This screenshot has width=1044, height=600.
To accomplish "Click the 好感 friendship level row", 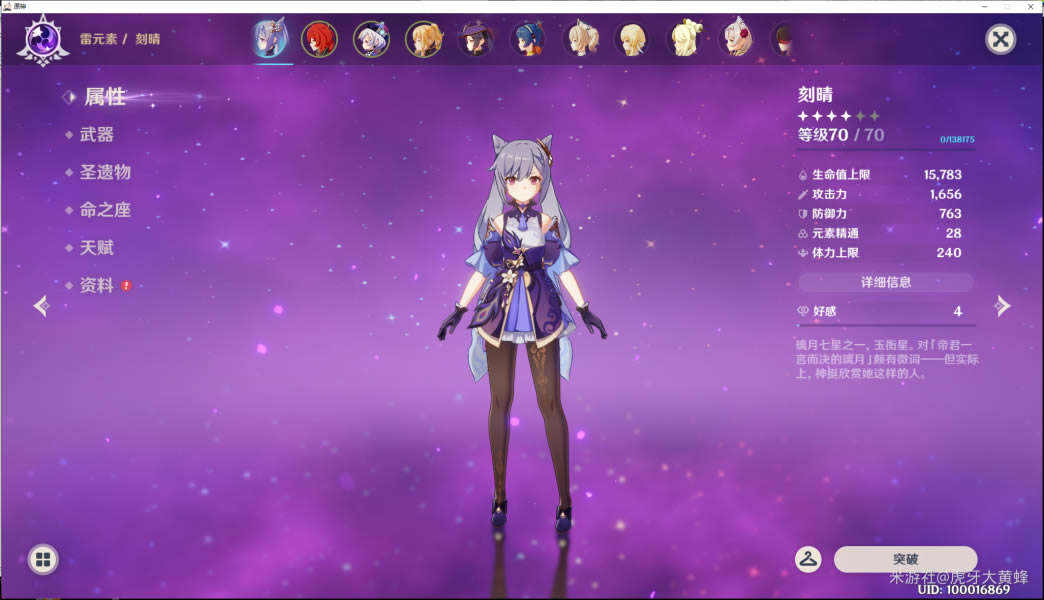I will 885,312.
